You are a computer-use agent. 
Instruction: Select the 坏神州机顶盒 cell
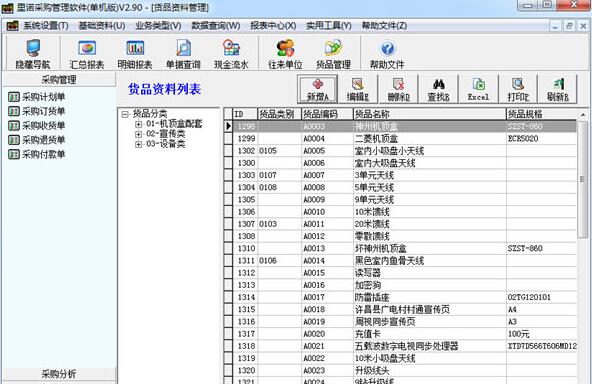(x=430, y=248)
